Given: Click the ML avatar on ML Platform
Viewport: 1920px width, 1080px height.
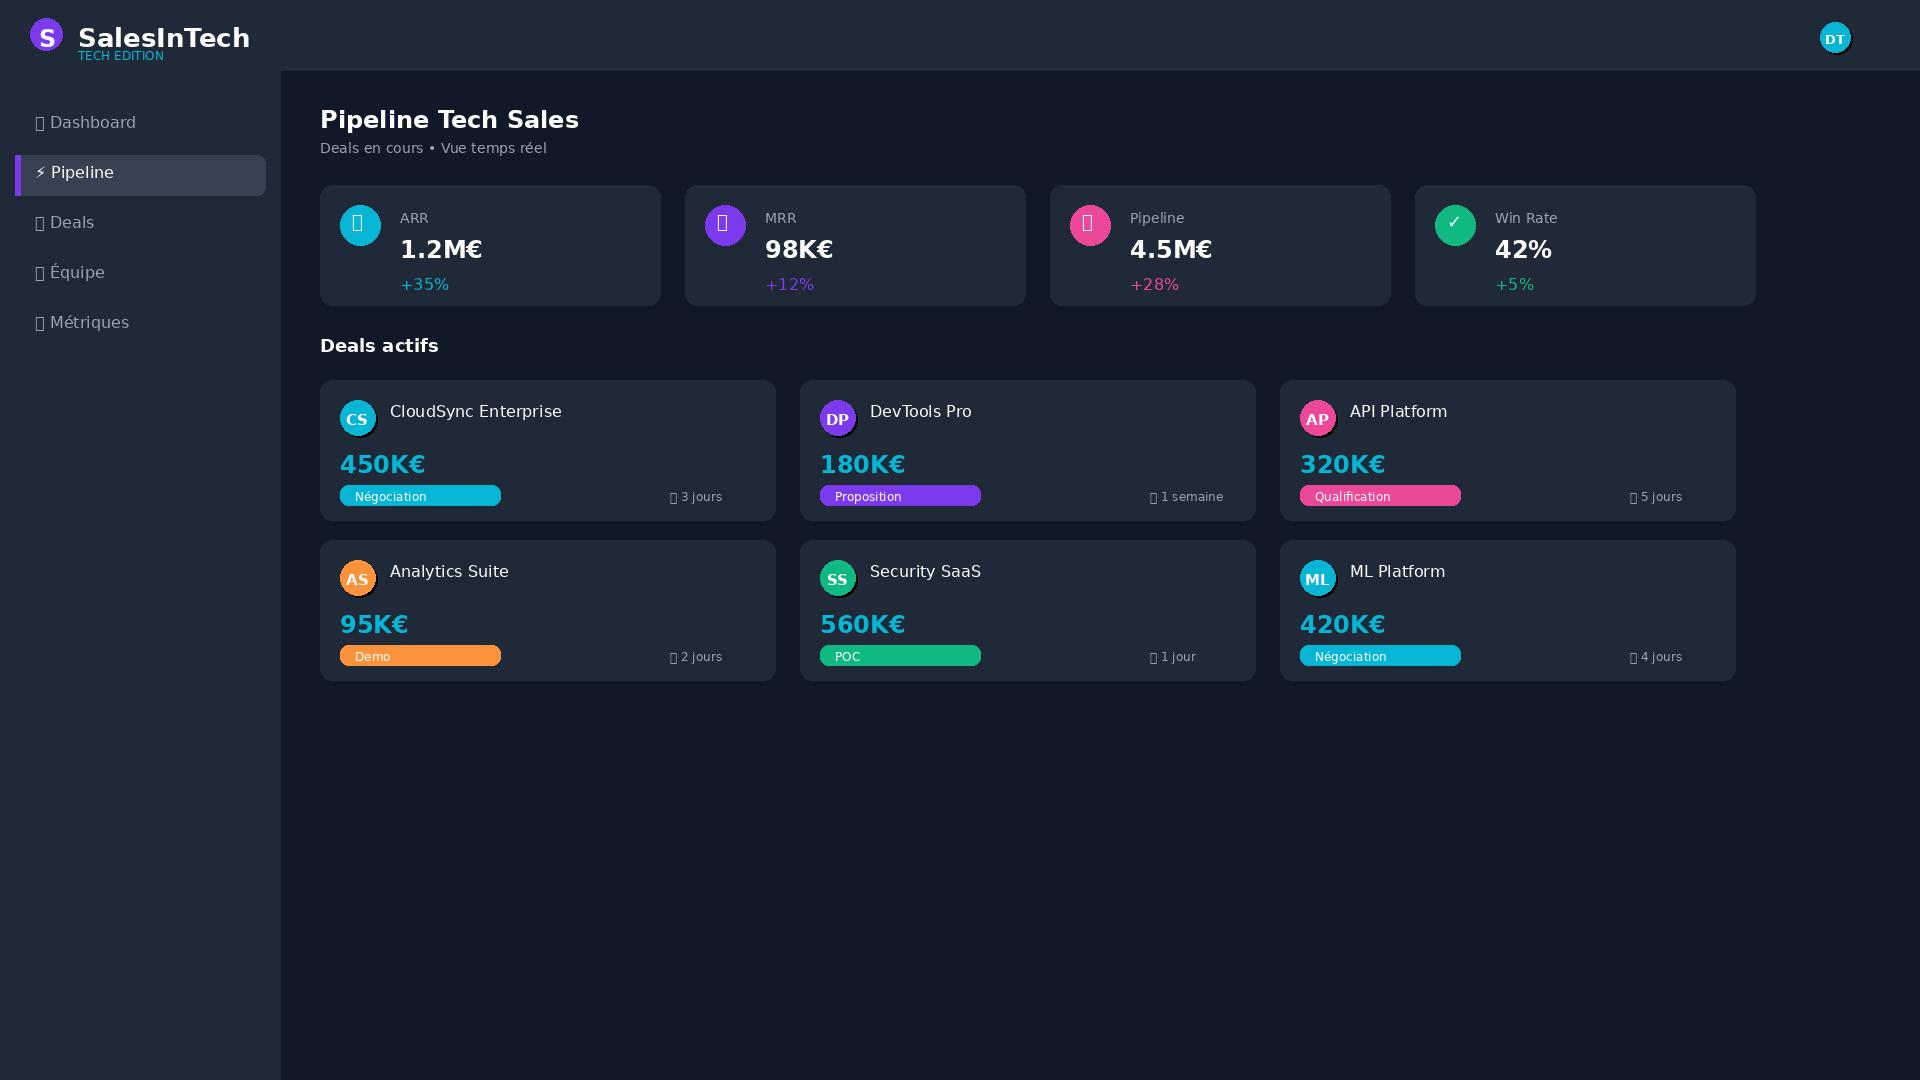Looking at the screenshot, I should tap(1317, 578).
